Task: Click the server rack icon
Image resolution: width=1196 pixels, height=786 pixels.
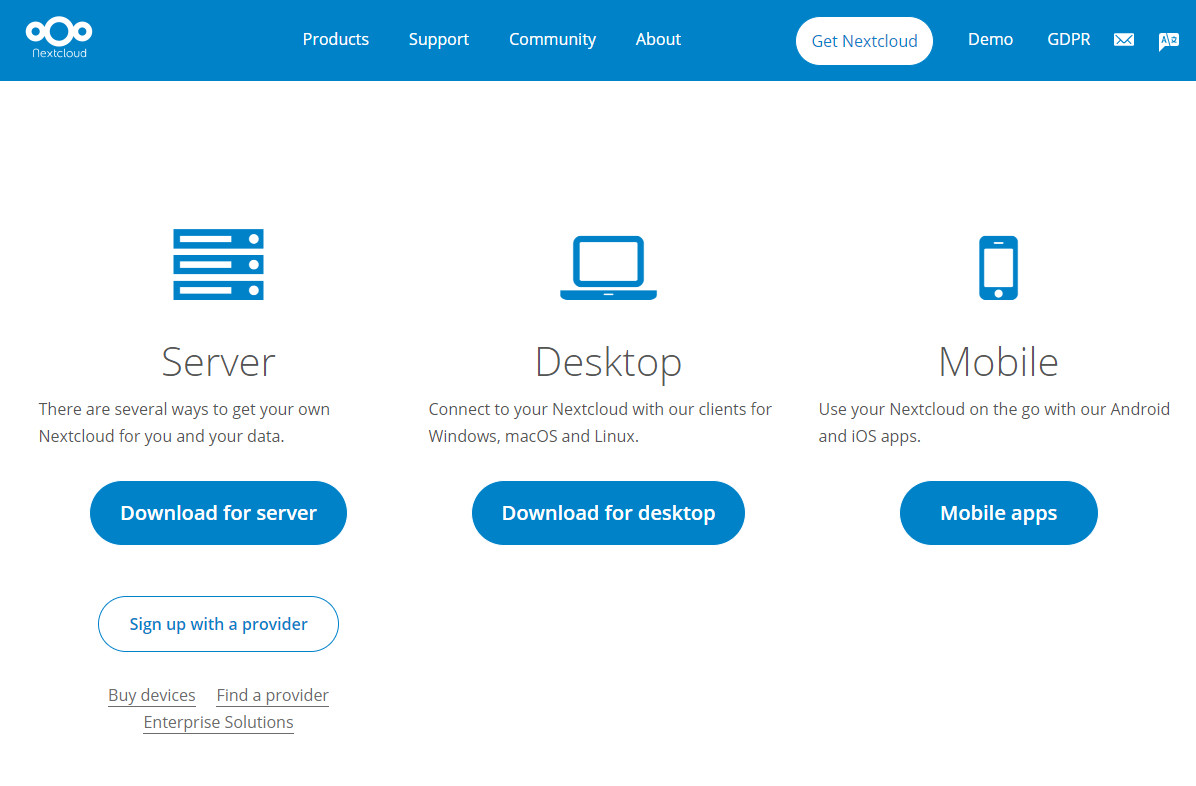Action: click(x=218, y=264)
